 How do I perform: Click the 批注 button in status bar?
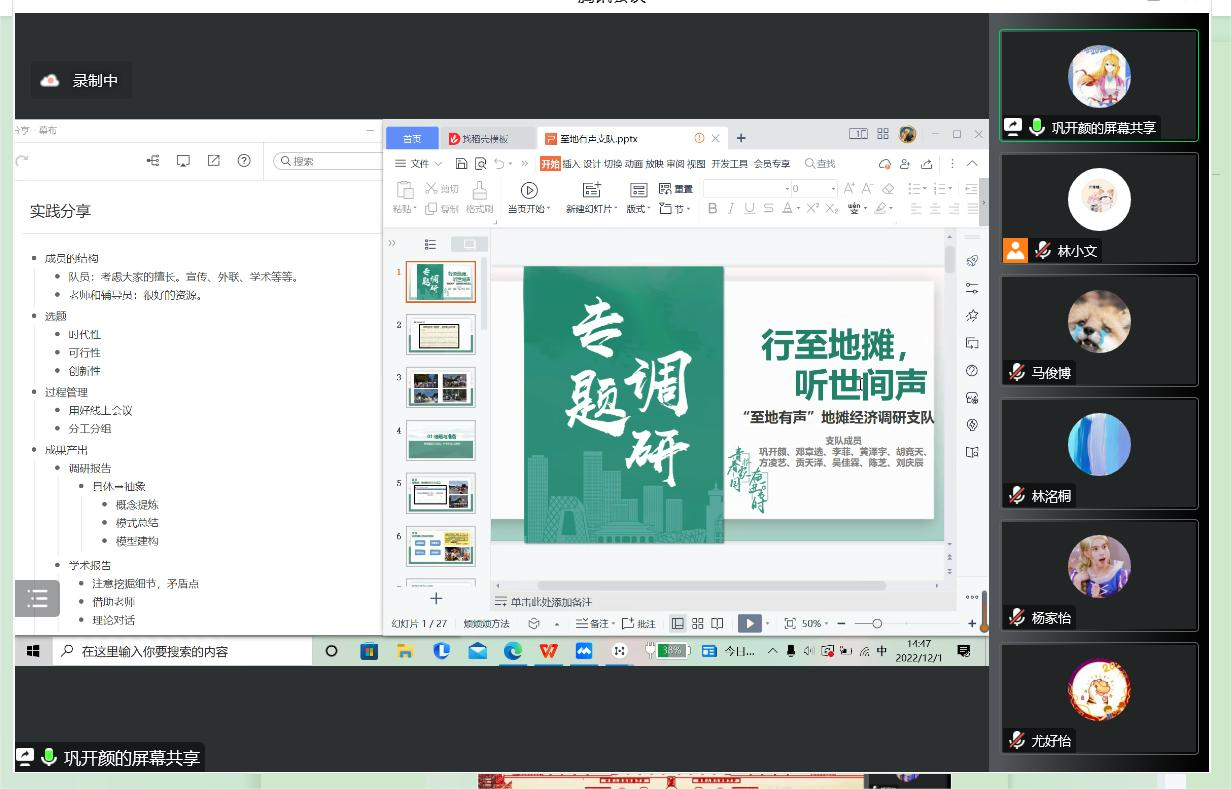coord(640,624)
